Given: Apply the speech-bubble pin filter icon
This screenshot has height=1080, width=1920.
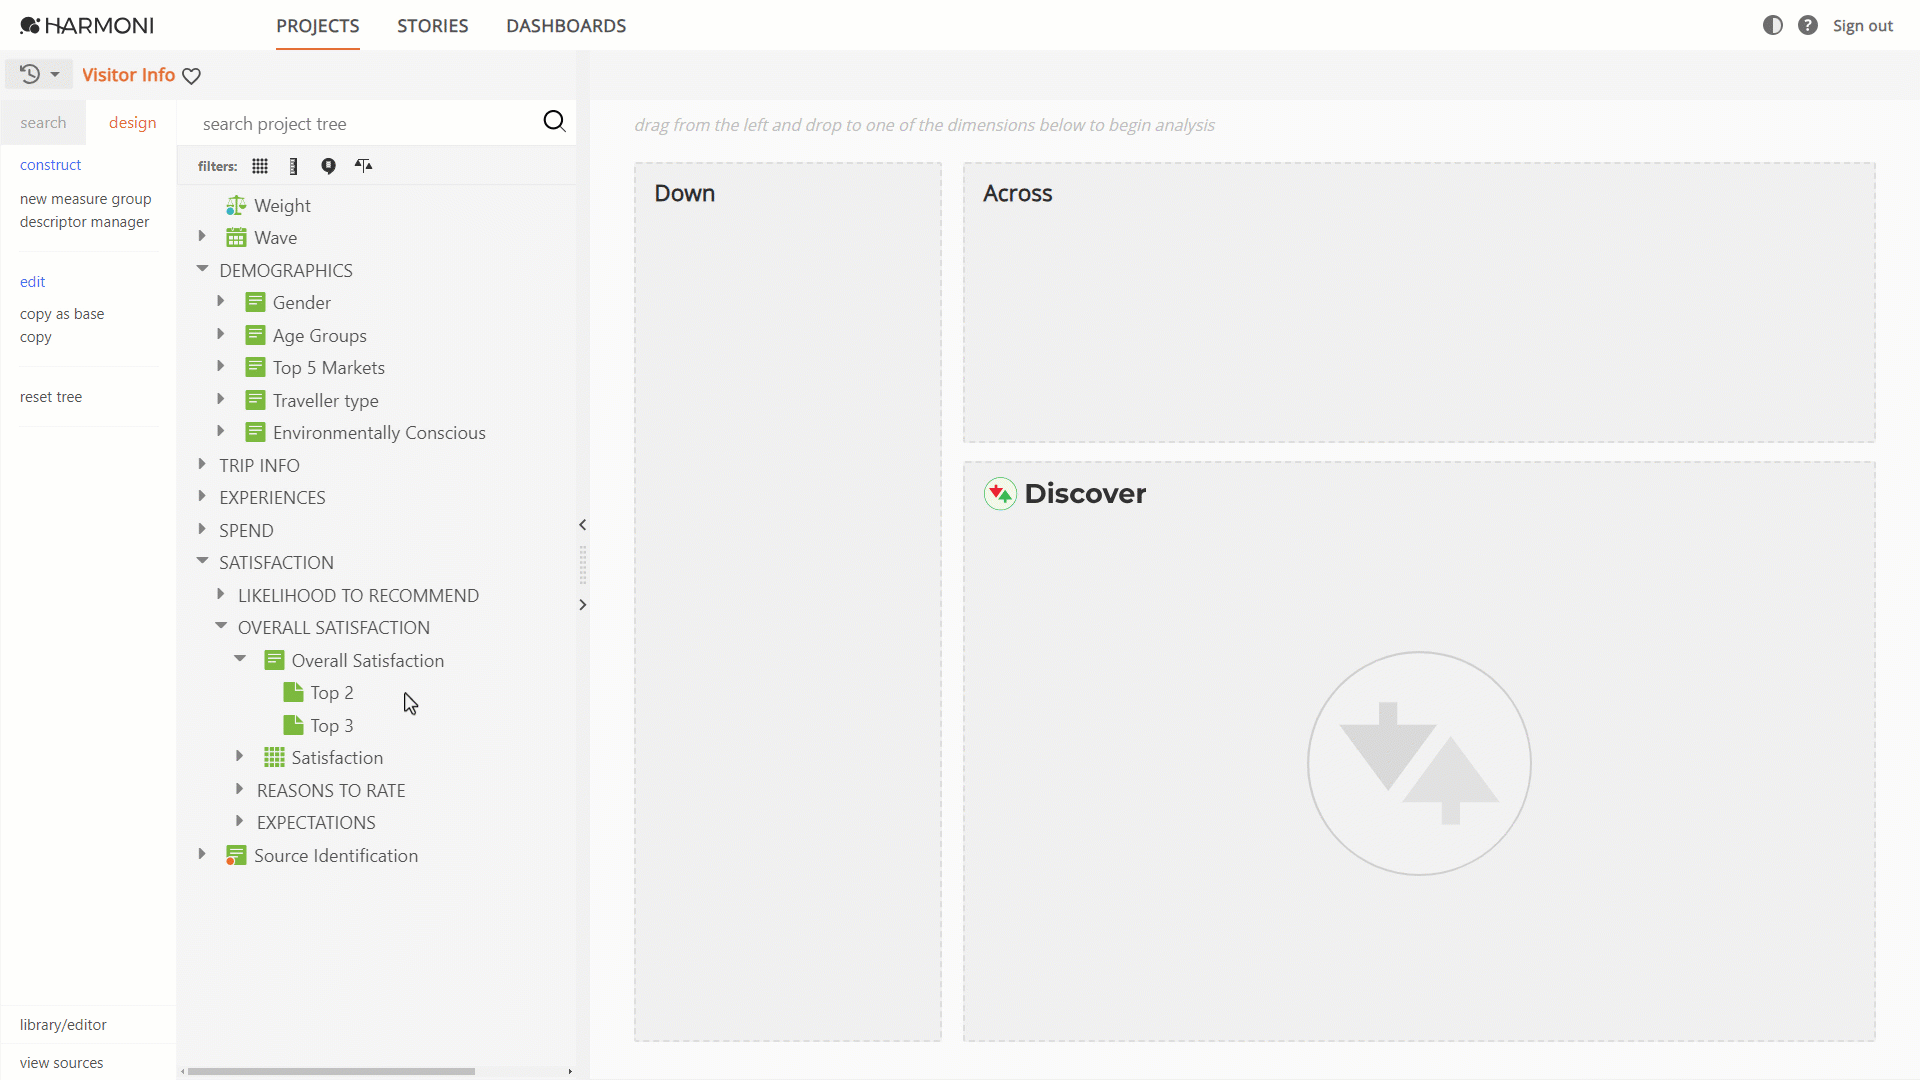Looking at the screenshot, I should [328, 166].
